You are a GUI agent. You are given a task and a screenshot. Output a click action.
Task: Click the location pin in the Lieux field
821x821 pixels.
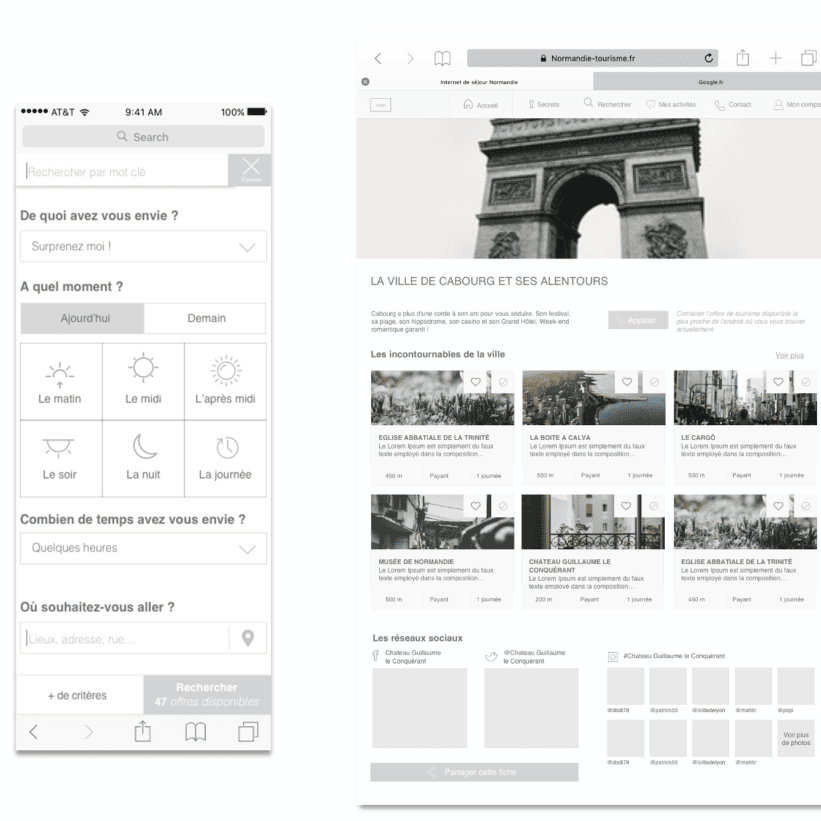[248, 636]
